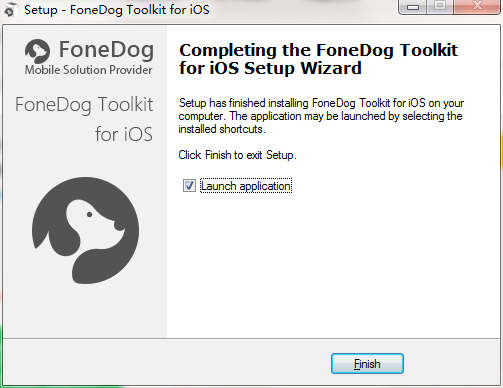Click the 'for iOS' text in the sidebar
The width and height of the screenshot is (503, 388).
pos(124,134)
